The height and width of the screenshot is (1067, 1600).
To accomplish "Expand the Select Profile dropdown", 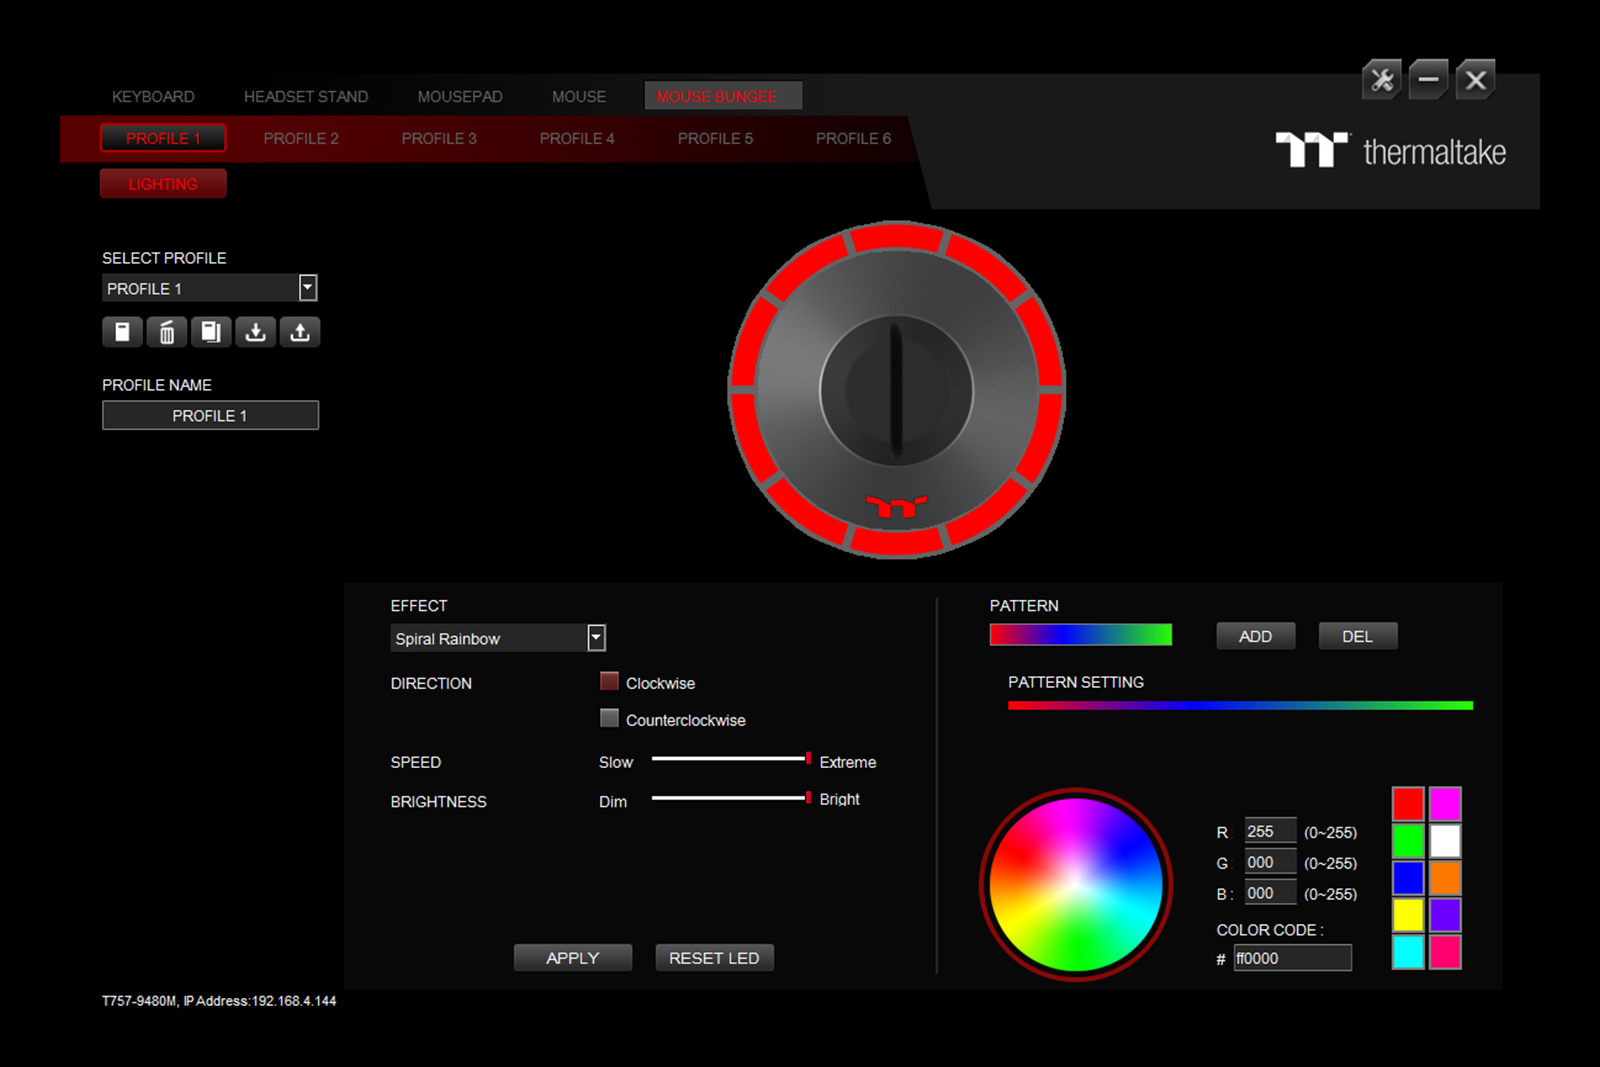I will [x=308, y=288].
